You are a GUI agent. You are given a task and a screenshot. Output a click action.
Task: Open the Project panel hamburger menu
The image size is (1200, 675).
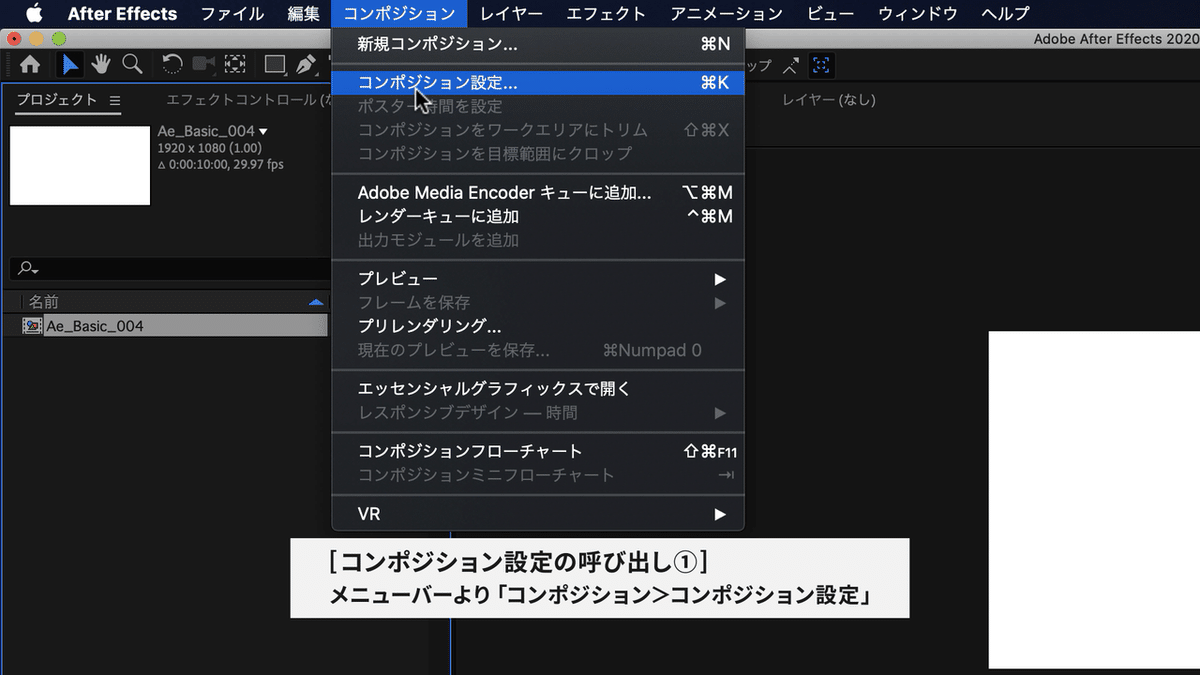click(x=114, y=100)
